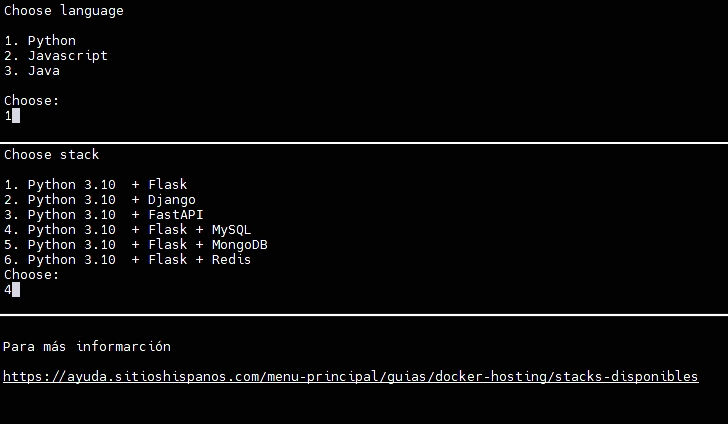Click the blank terminal area below the link

[364, 405]
